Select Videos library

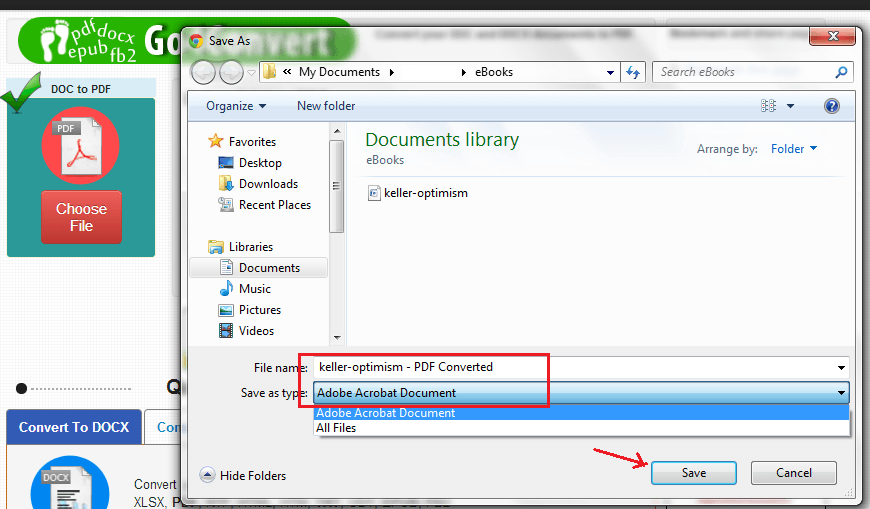256,331
